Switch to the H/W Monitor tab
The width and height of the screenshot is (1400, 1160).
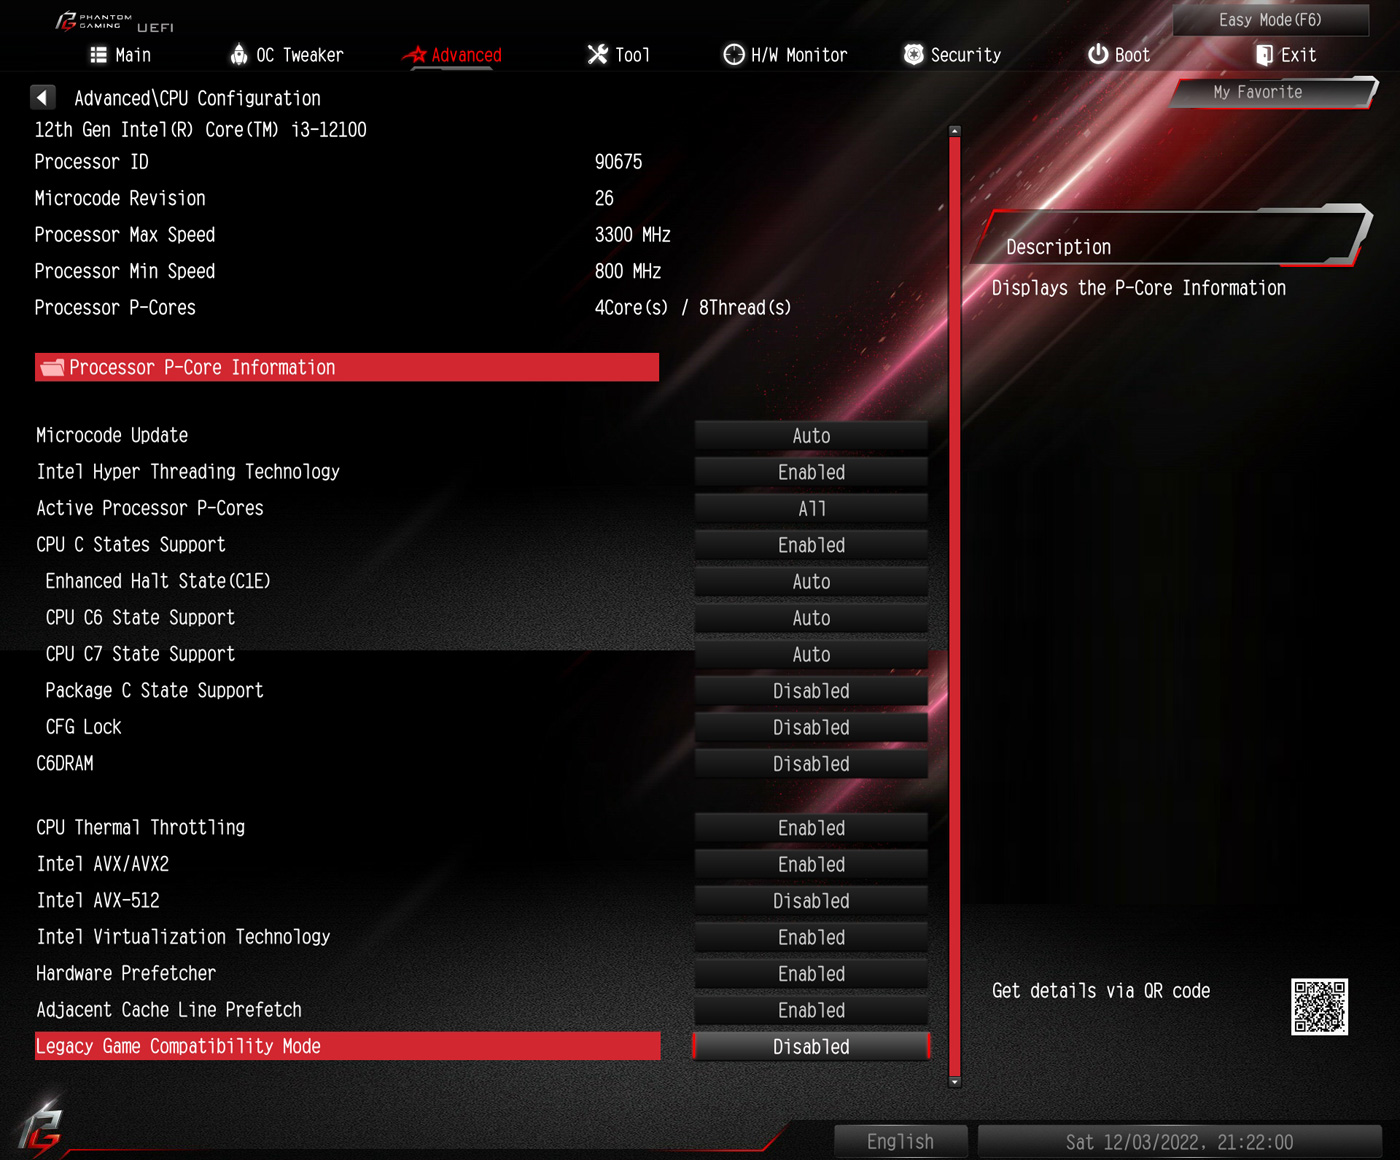(785, 55)
